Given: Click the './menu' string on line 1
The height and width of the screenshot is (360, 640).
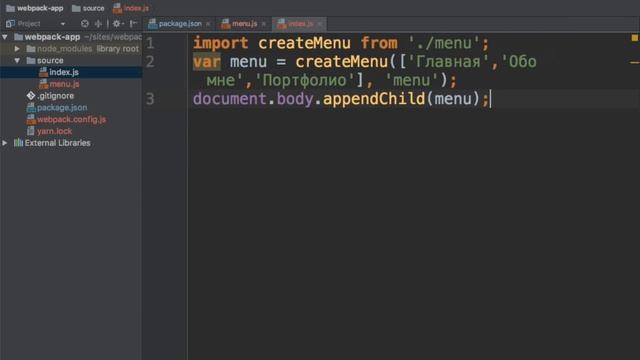Looking at the screenshot, I should pos(444,43).
